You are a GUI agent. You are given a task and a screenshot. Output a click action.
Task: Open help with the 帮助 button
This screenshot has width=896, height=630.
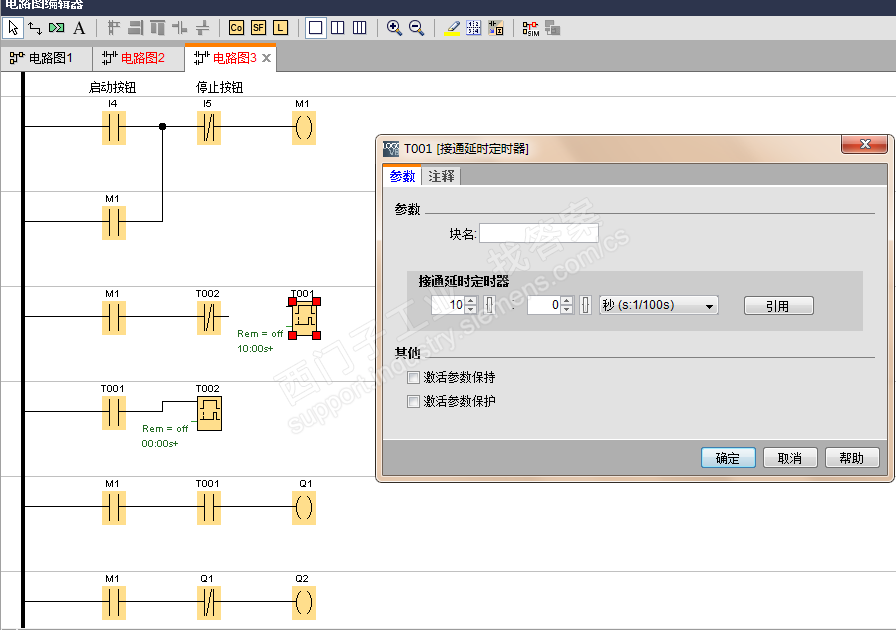851,458
